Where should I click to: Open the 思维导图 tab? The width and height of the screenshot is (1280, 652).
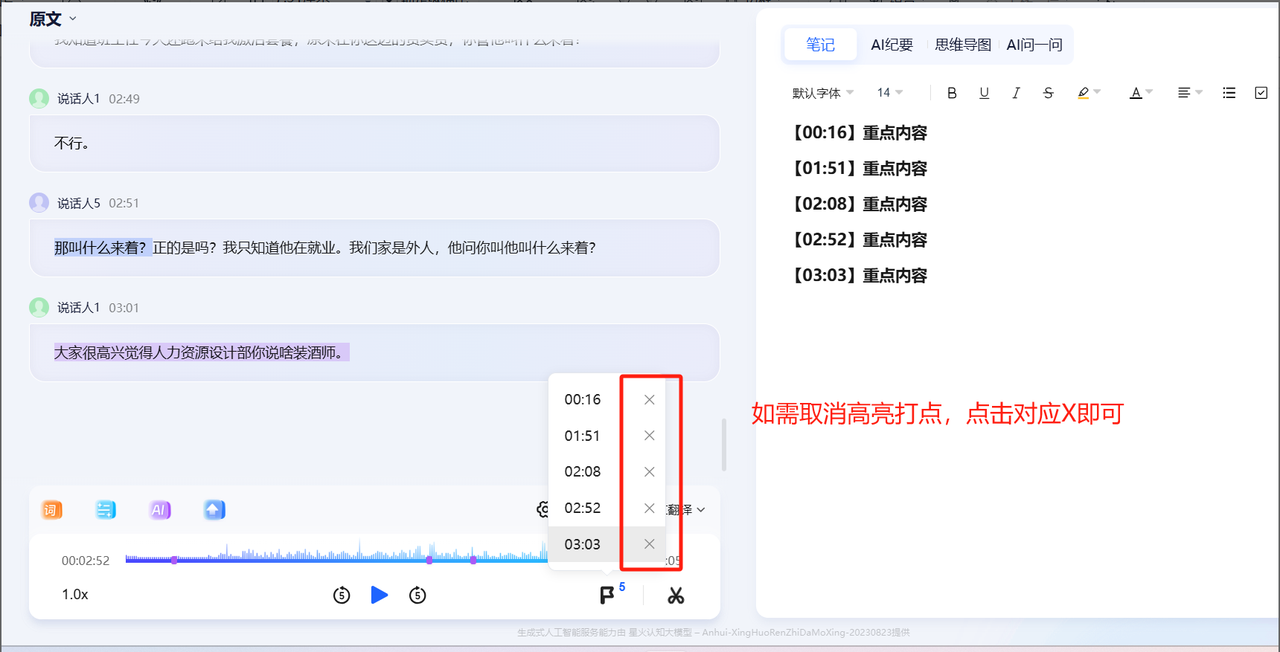[x=963, y=45]
